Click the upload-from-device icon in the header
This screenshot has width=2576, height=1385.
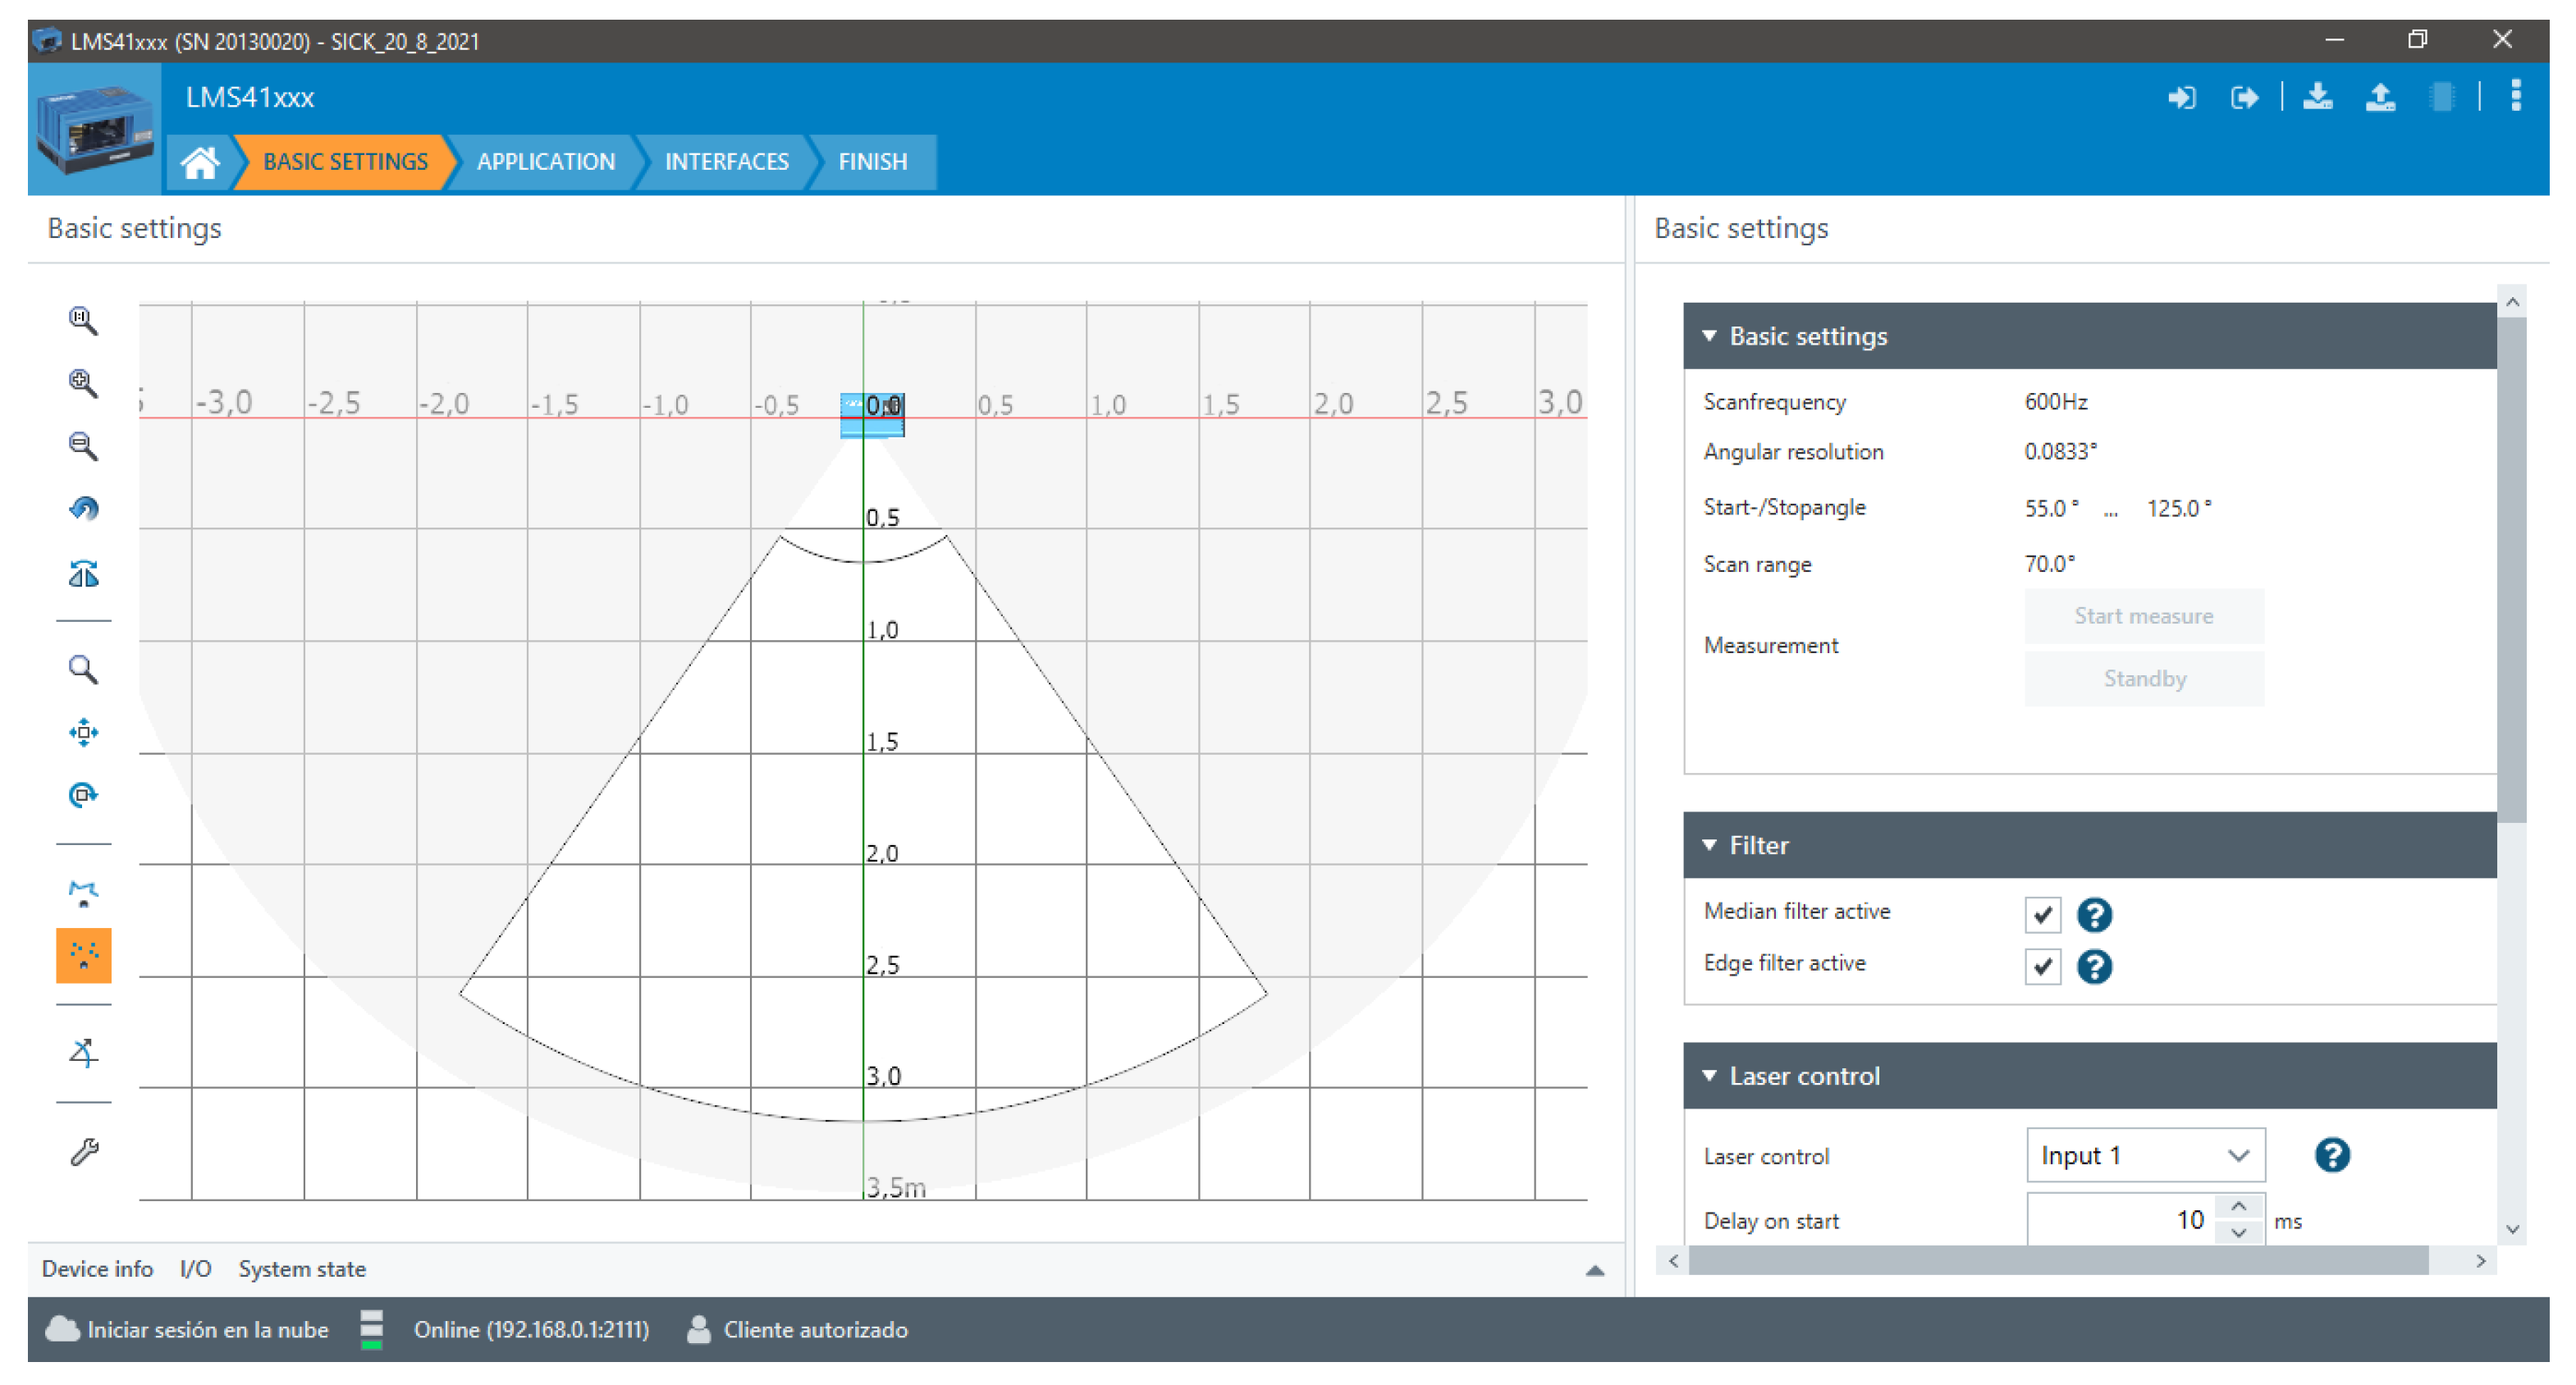click(x=2380, y=97)
